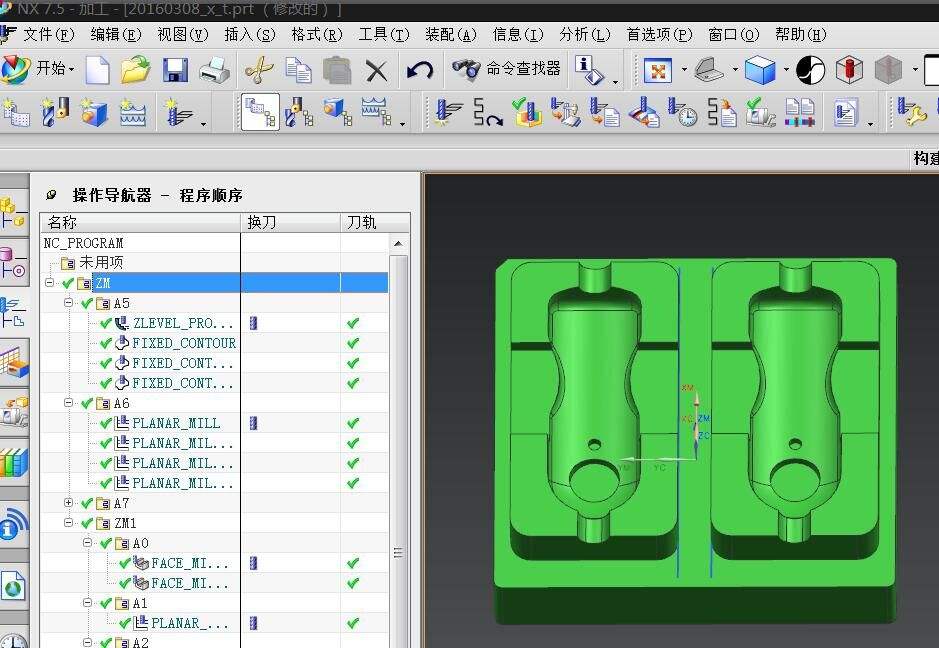This screenshot has width=939, height=648.
Task: Collapse the ZM1 program group
Action: click(x=69, y=523)
